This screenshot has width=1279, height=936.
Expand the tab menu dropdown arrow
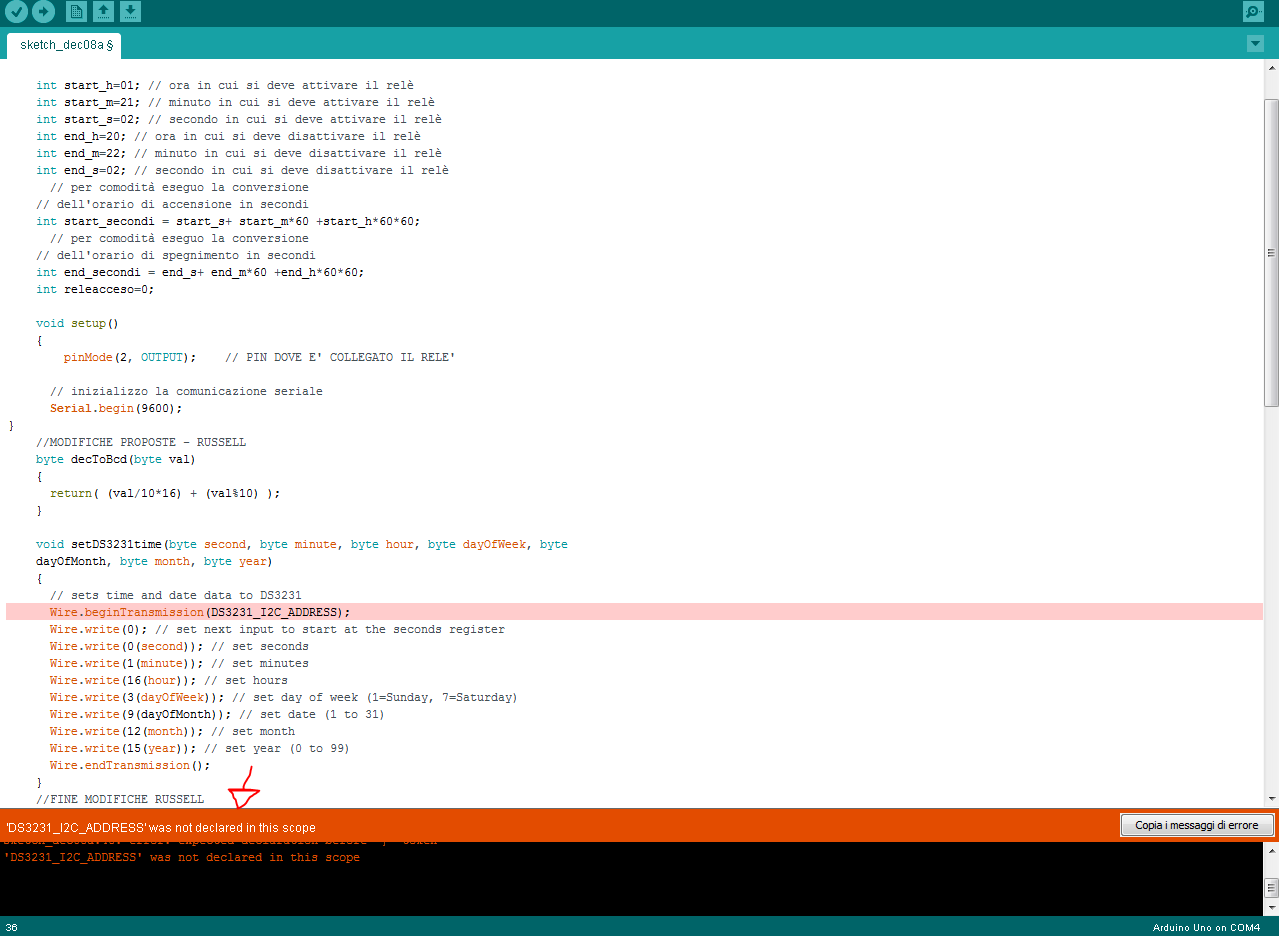[1256, 44]
